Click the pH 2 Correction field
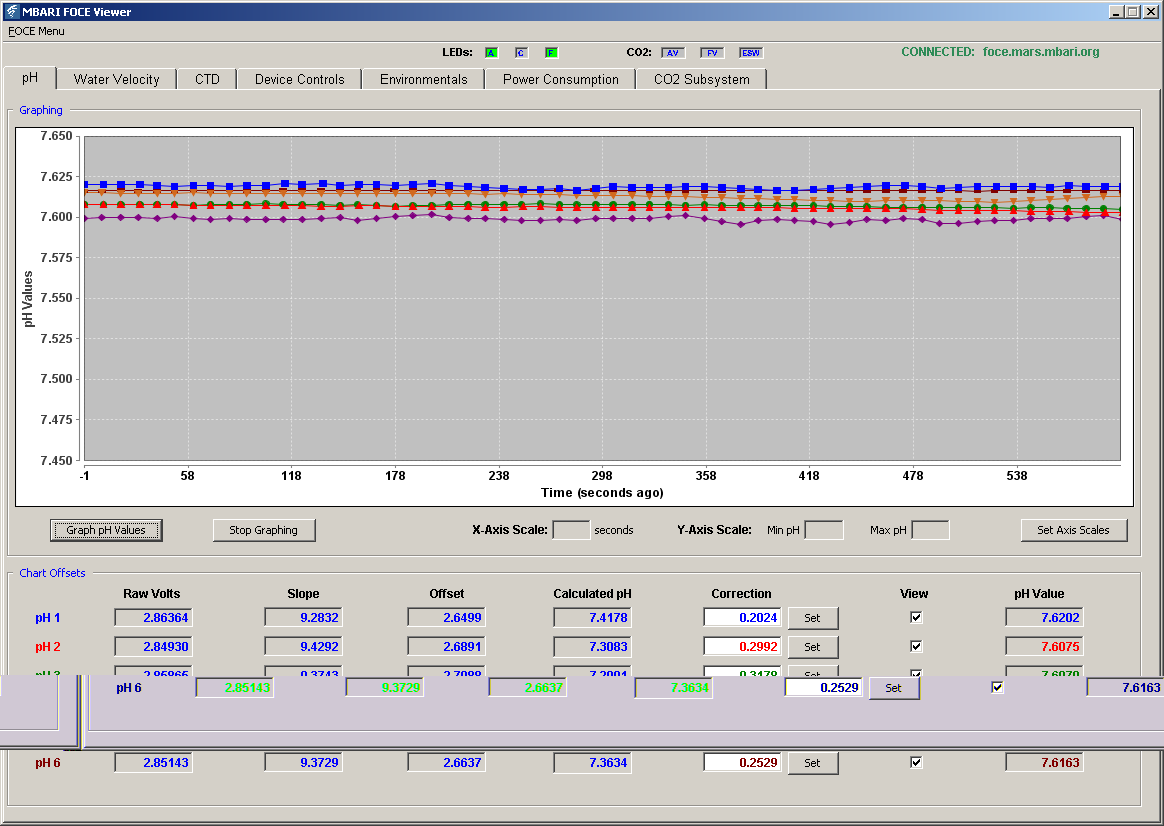The width and height of the screenshot is (1164, 826). click(742, 646)
